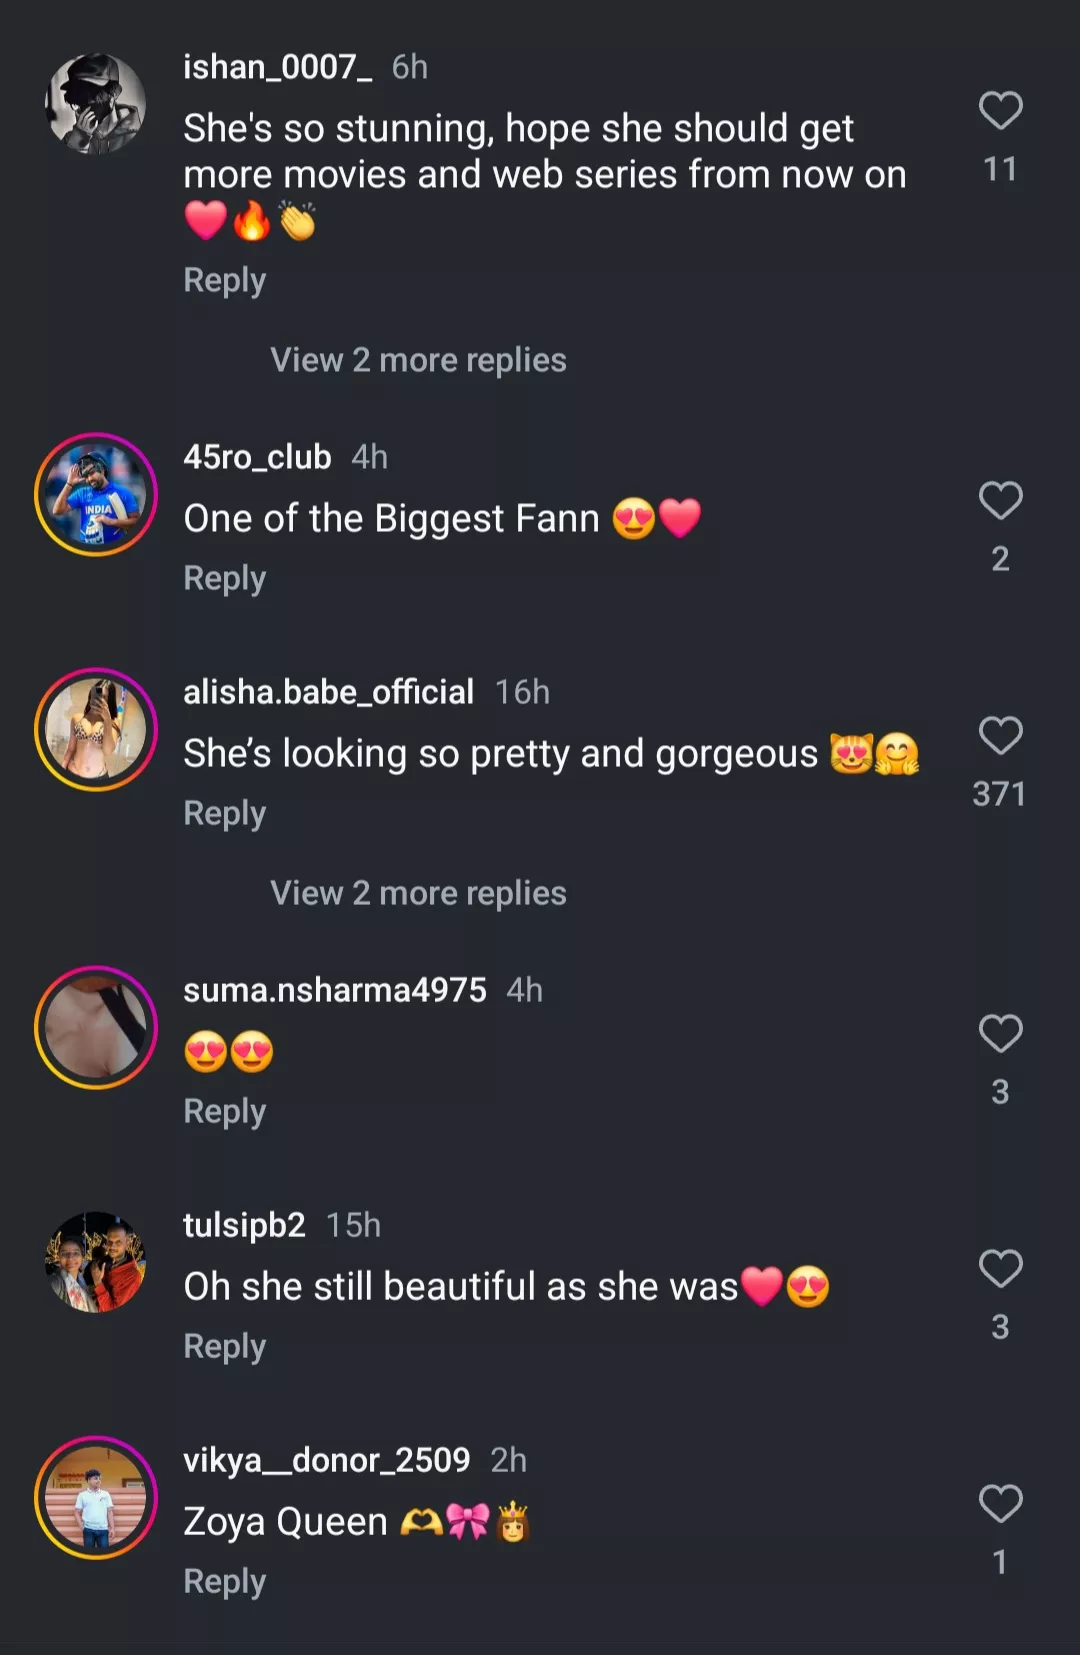The width and height of the screenshot is (1080, 1655).
Task: Tap the 2 likes count on 45ro_club's comment
Action: [x=1001, y=560]
